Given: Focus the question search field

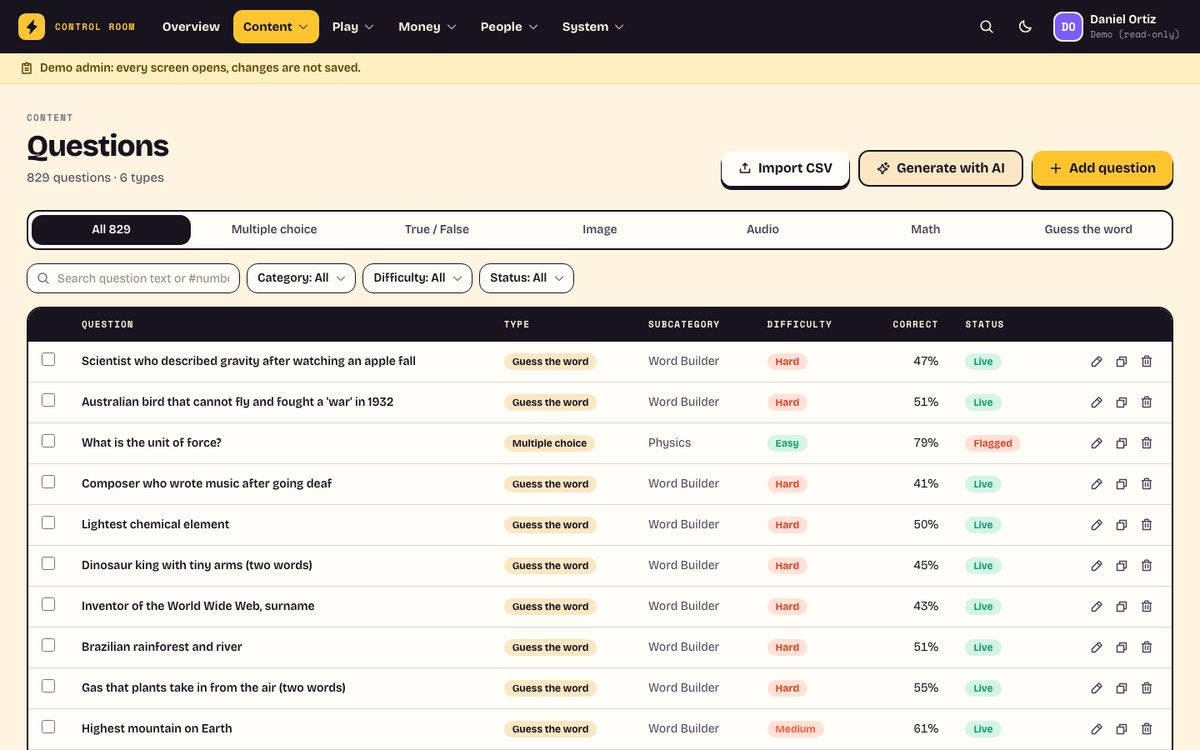Looking at the screenshot, I should click(133, 278).
